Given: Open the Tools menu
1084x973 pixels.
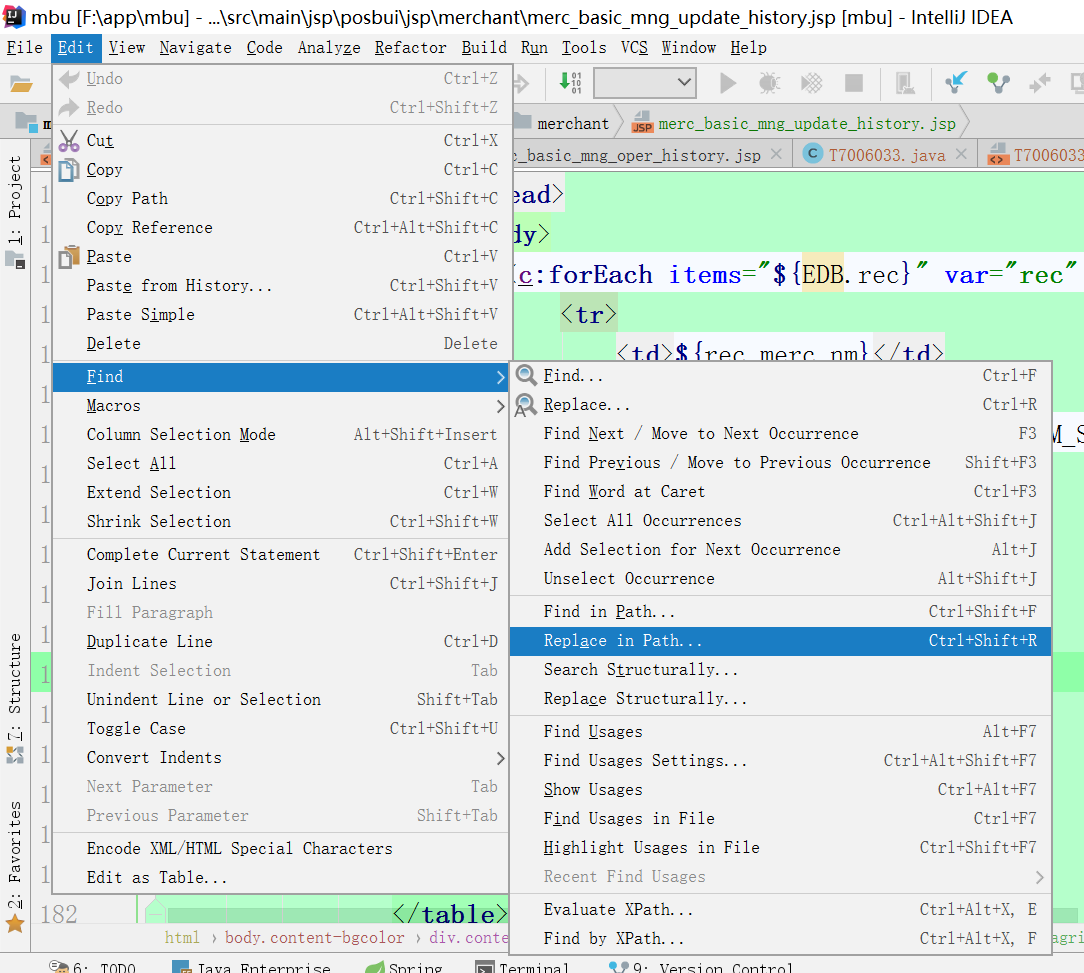Looking at the screenshot, I should tap(584, 48).
